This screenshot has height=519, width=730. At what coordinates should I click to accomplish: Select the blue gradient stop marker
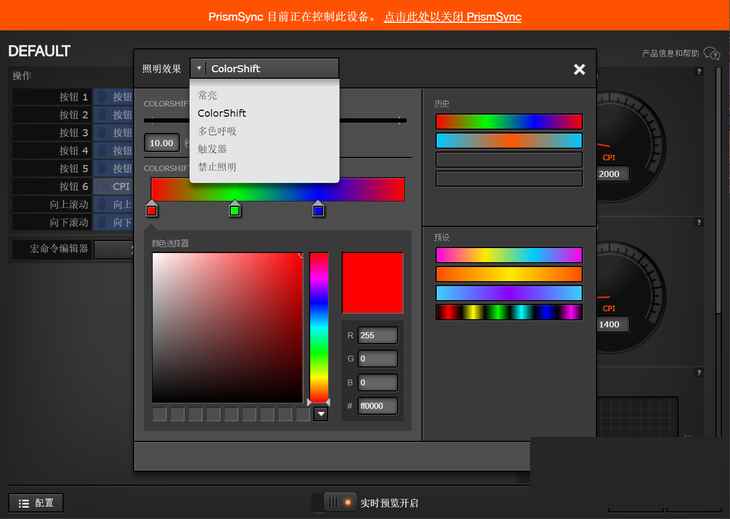(318, 209)
